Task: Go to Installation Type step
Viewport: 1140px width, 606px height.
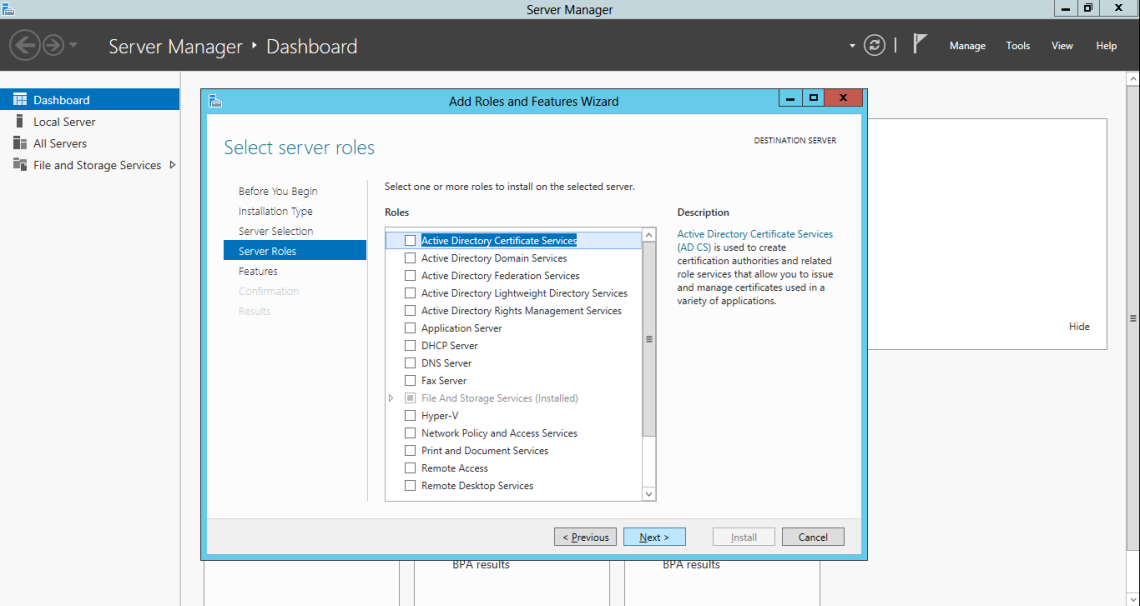Action: click(276, 211)
